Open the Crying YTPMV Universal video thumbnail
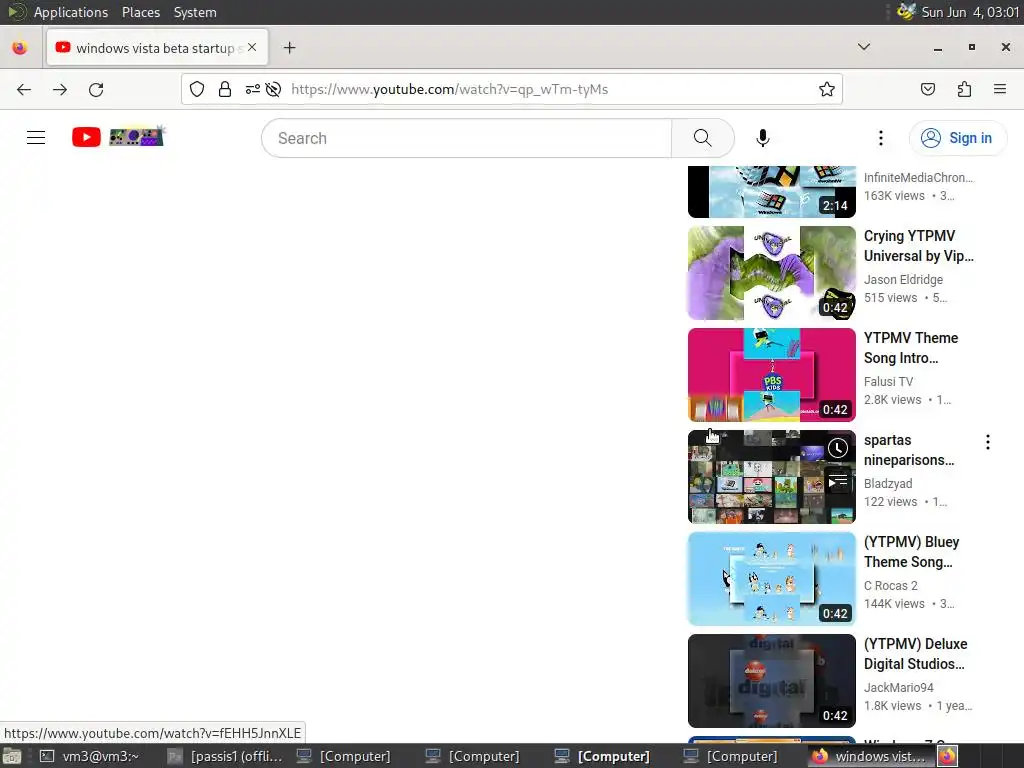Image resolution: width=1024 pixels, height=768 pixels. pos(772,273)
